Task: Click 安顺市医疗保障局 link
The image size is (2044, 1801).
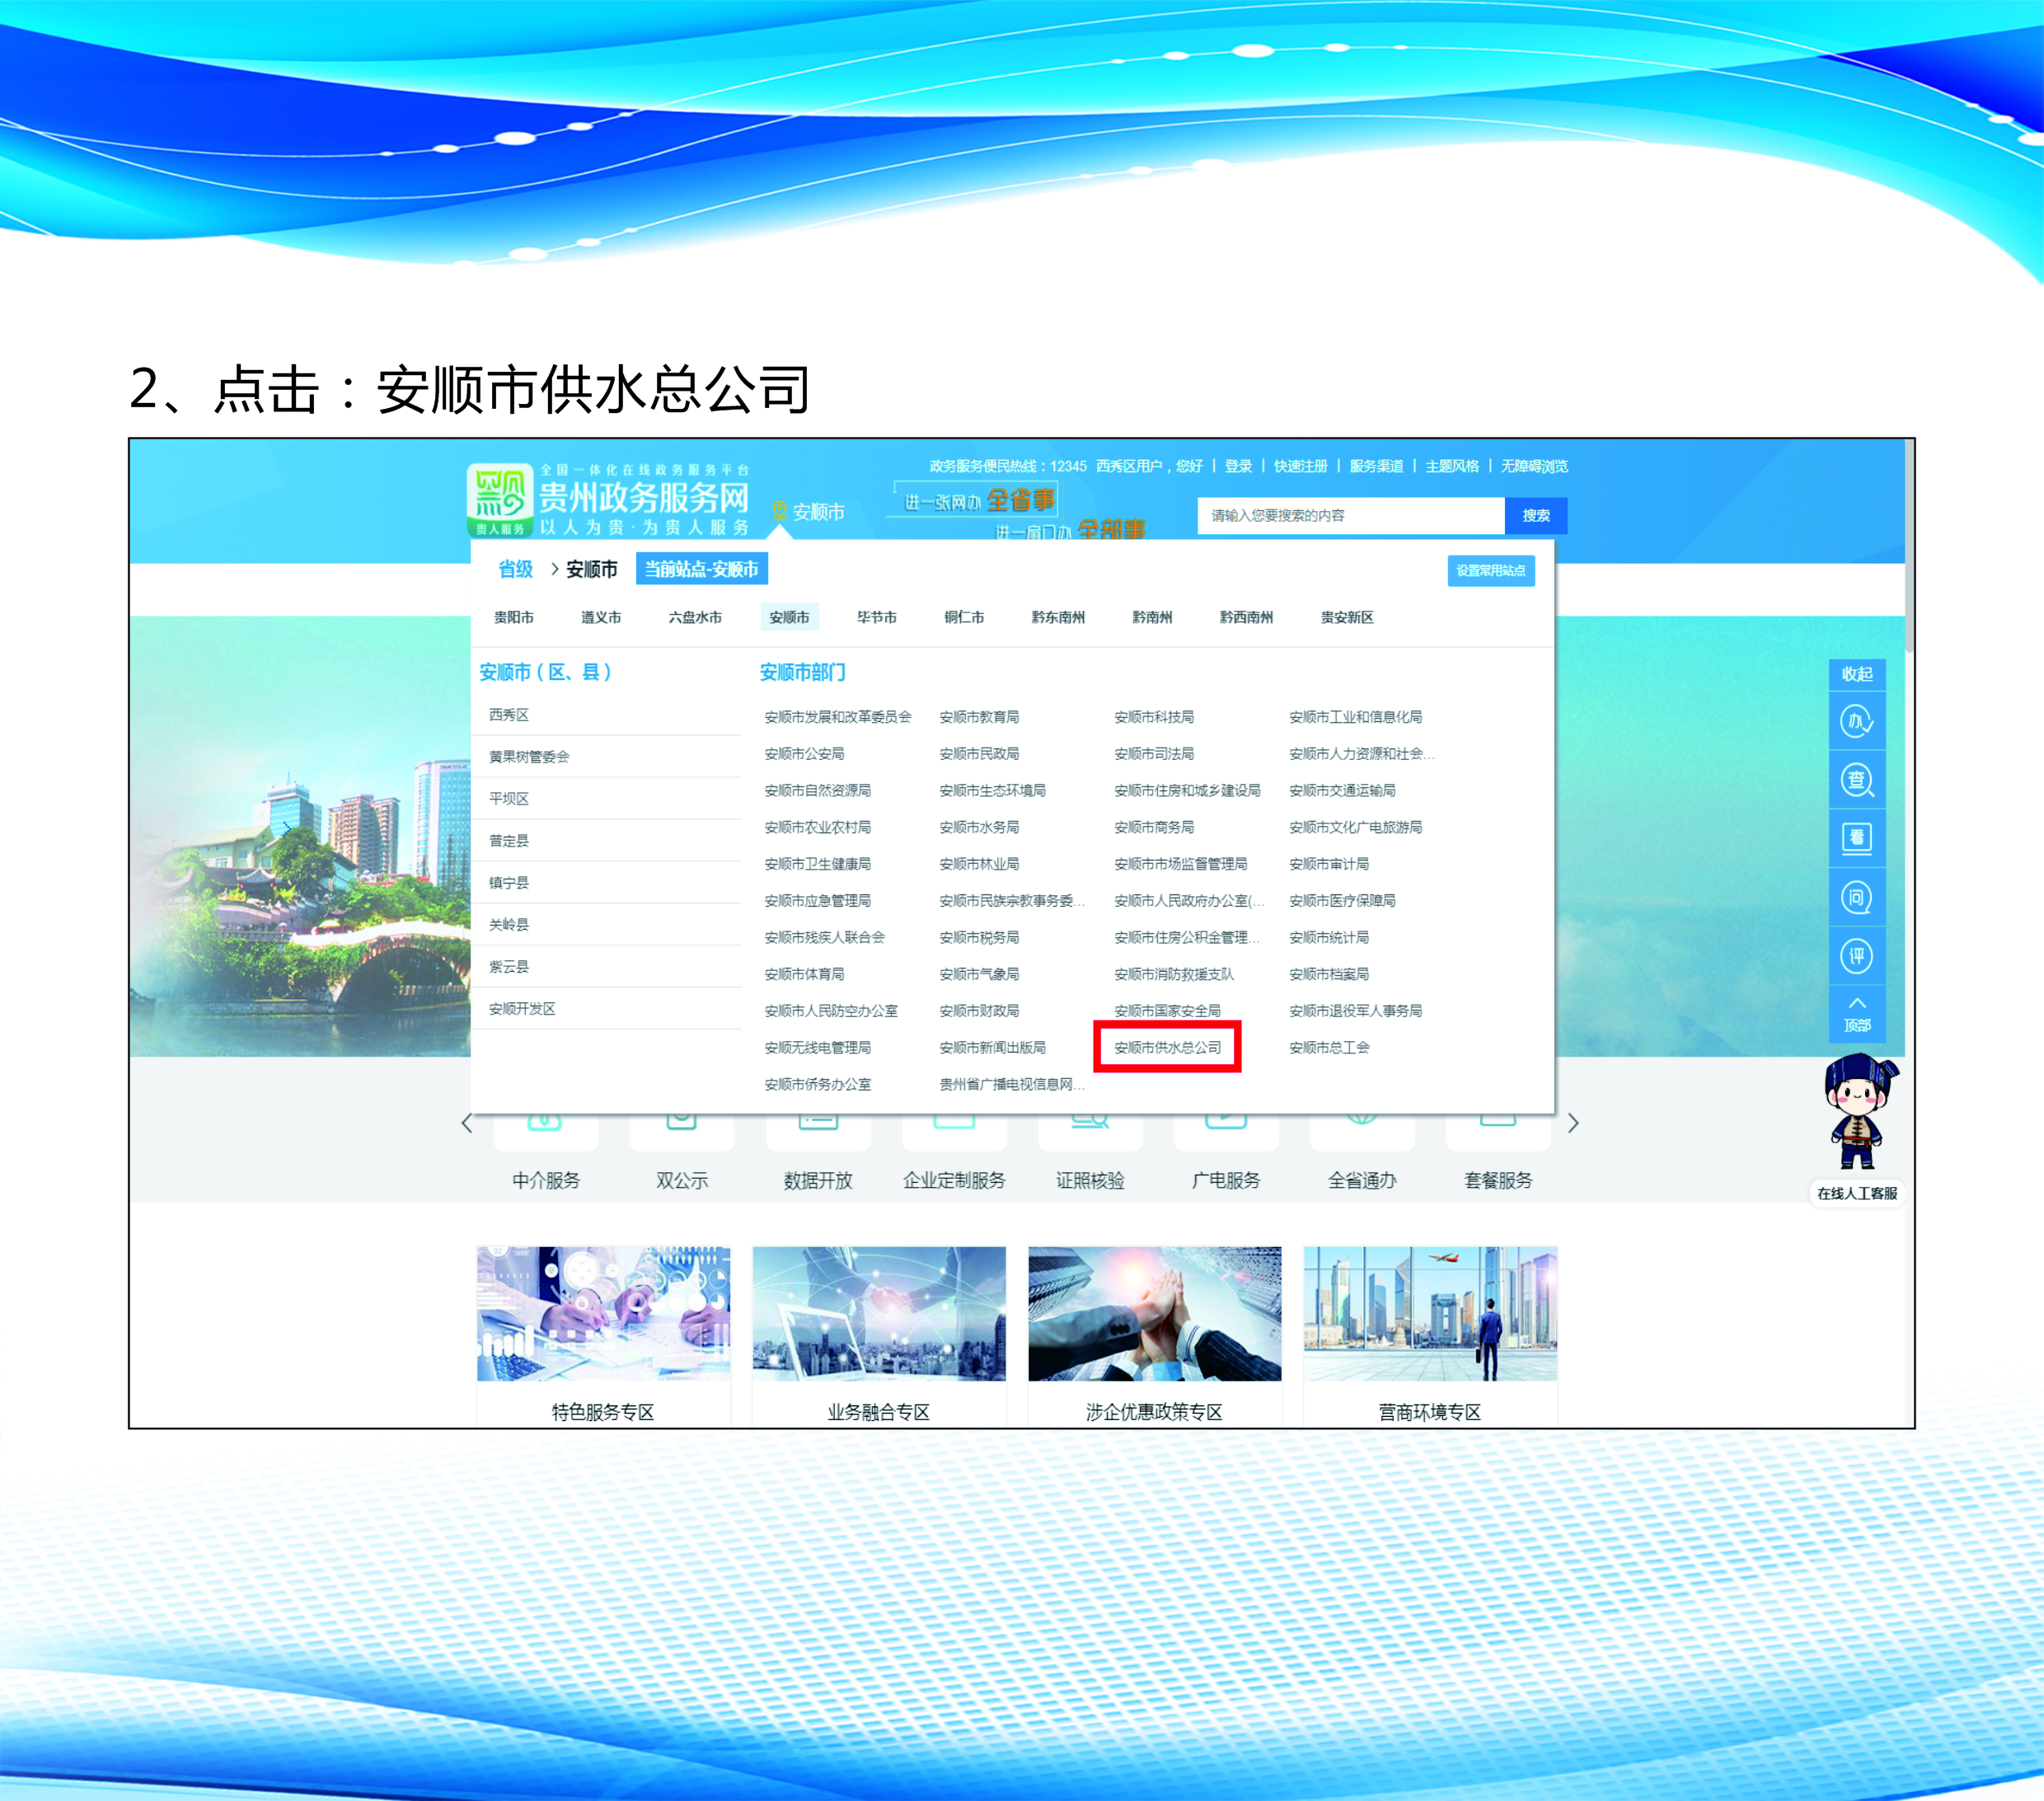Action: pyautogui.click(x=1341, y=900)
